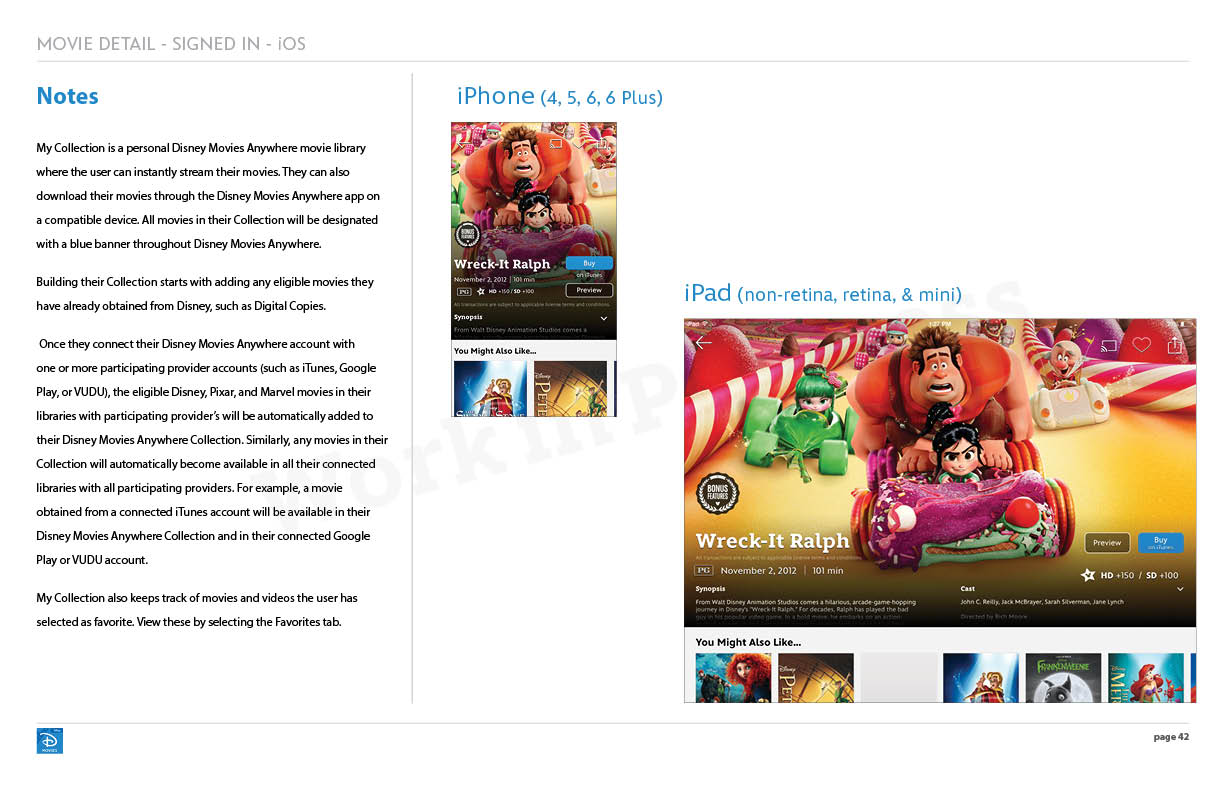Screen dimensions: 1224x792
Task: Open the Frankenweenie thumbnail on the iPad
Action: (x=1063, y=678)
